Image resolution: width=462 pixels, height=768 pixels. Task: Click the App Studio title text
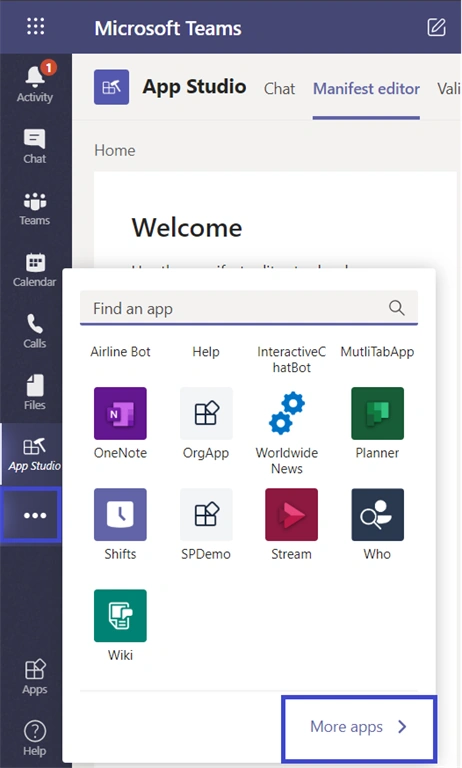click(x=194, y=87)
